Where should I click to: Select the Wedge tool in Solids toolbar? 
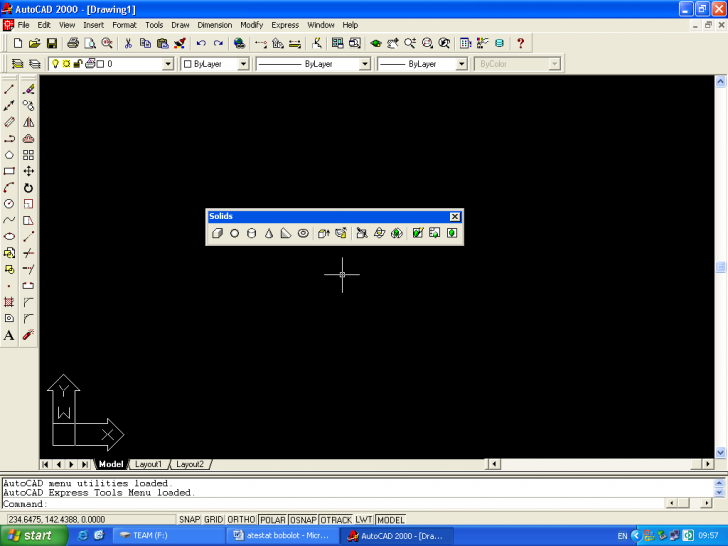click(286, 233)
